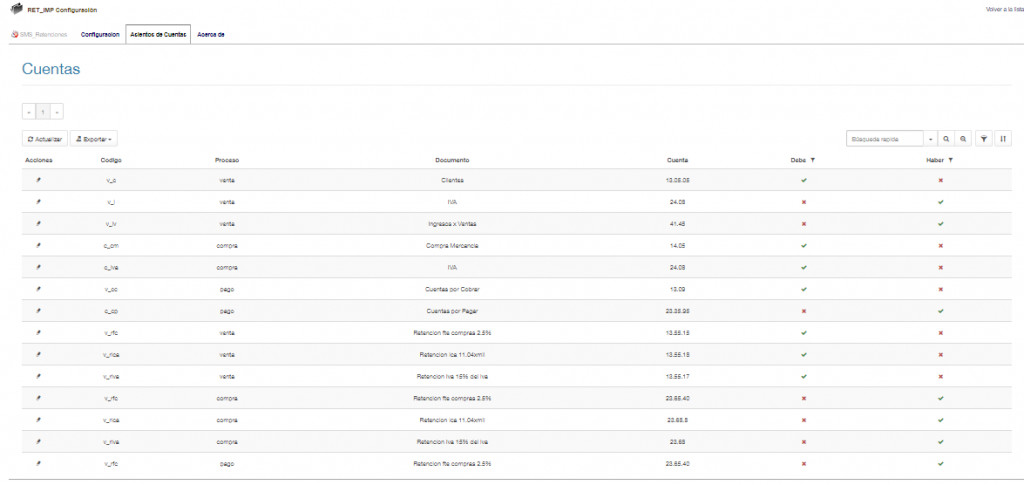Go to the next page arrow
Viewport: 1024px width, 485px height.
(57, 112)
